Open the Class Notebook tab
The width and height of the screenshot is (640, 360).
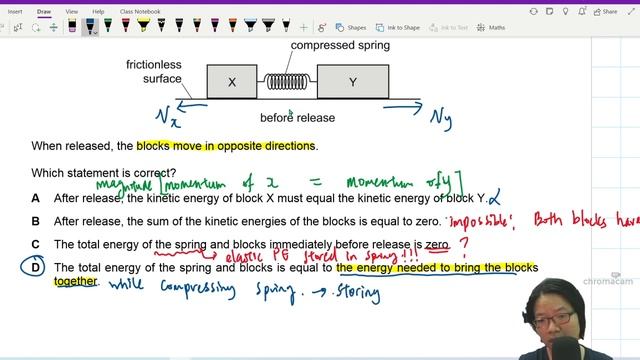point(140,11)
